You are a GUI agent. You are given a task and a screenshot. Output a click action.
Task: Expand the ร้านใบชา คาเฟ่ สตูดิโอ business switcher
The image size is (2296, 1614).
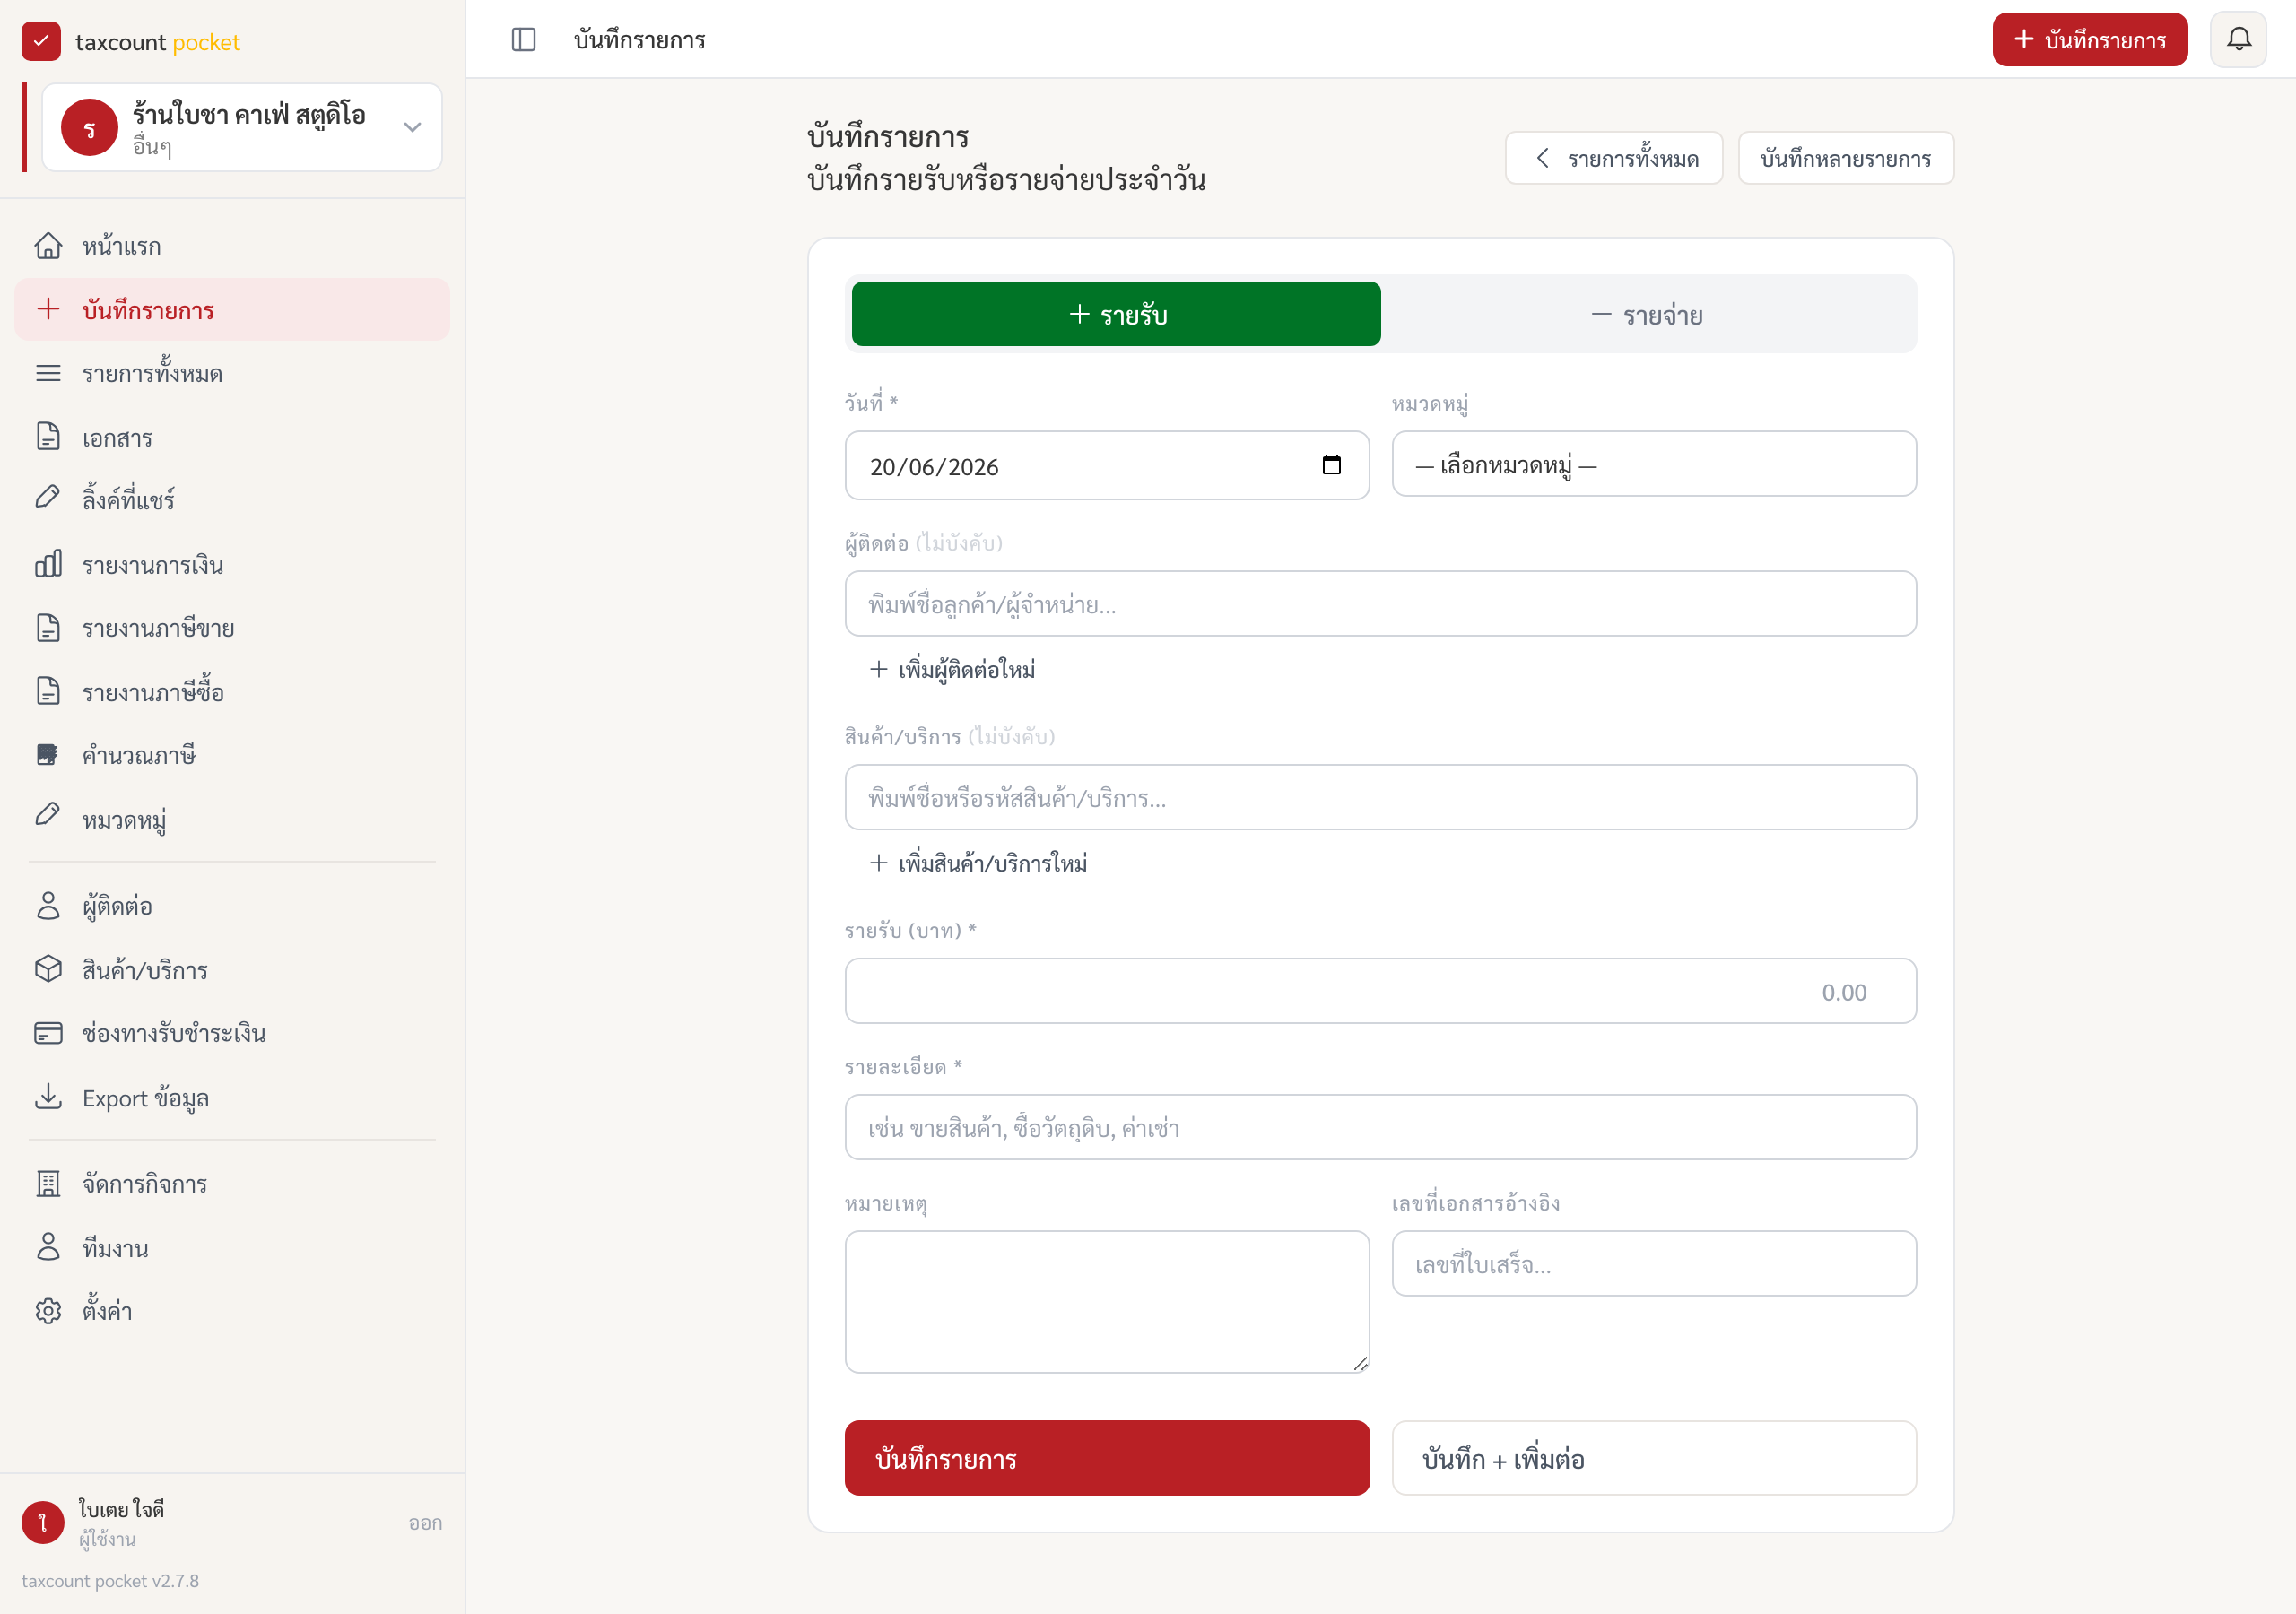(242, 127)
